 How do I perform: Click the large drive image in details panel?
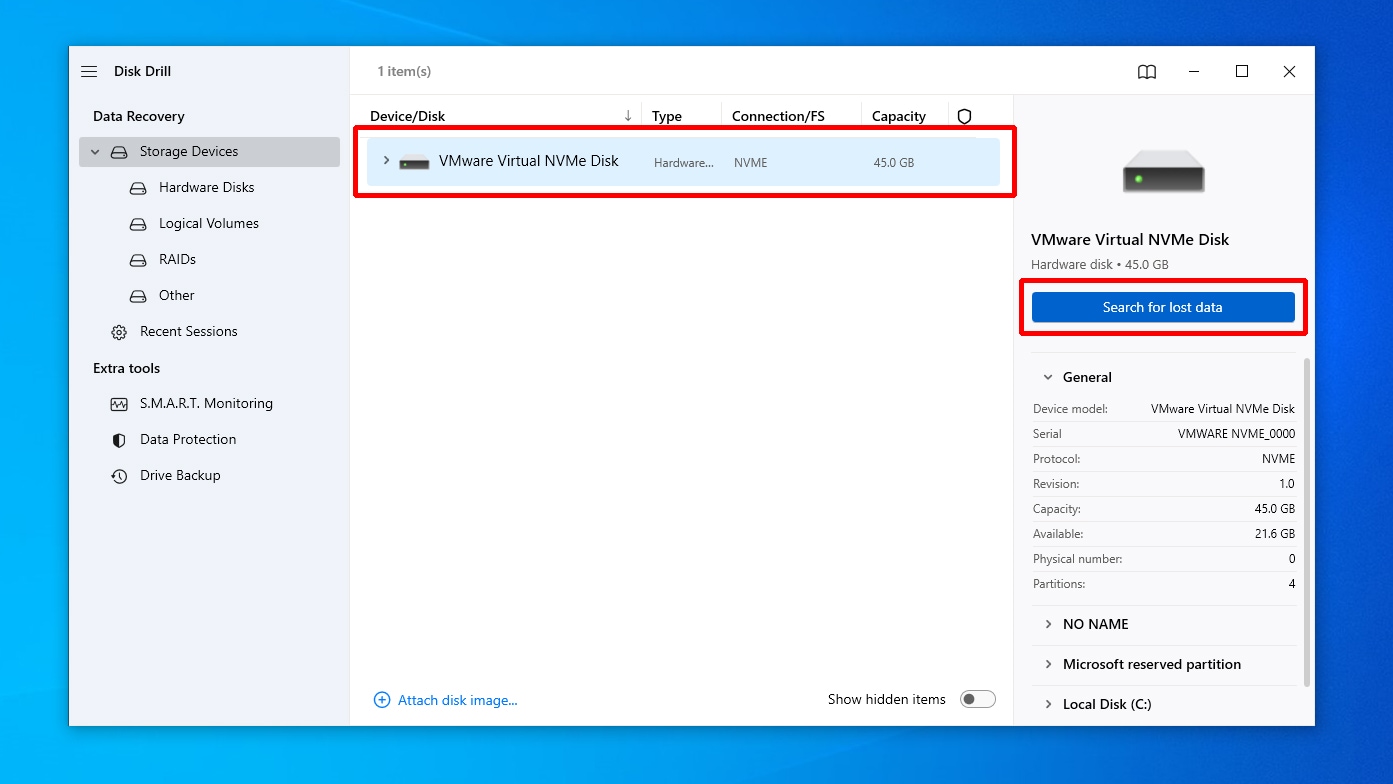point(1163,171)
